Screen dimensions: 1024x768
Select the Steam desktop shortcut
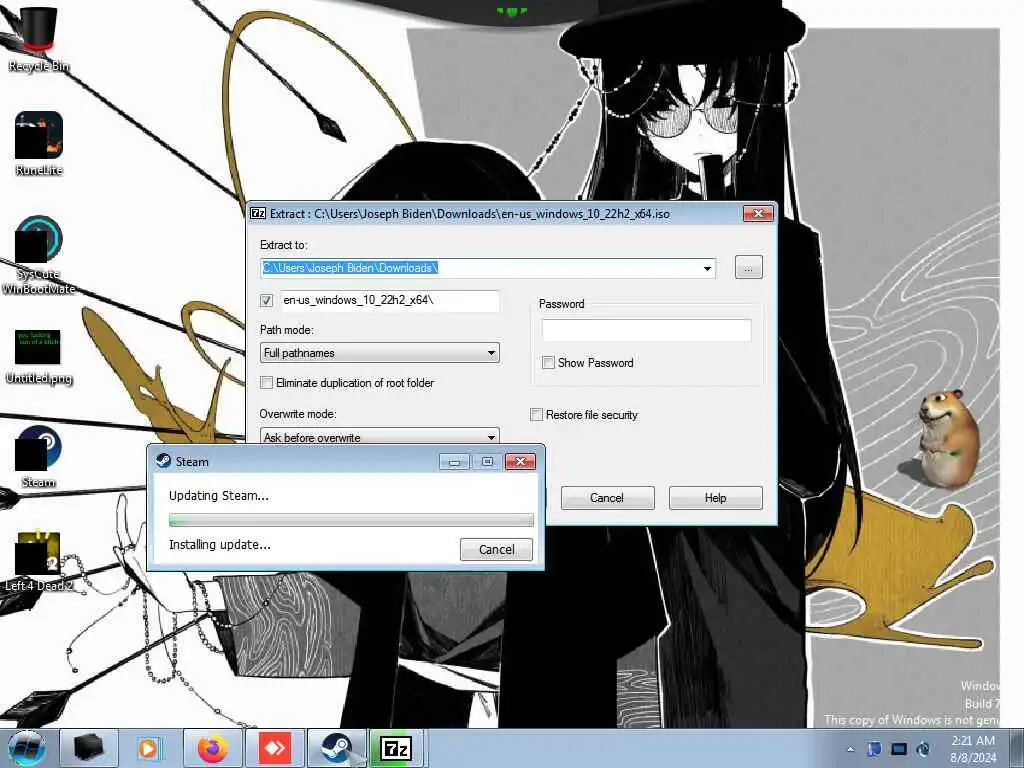39,457
